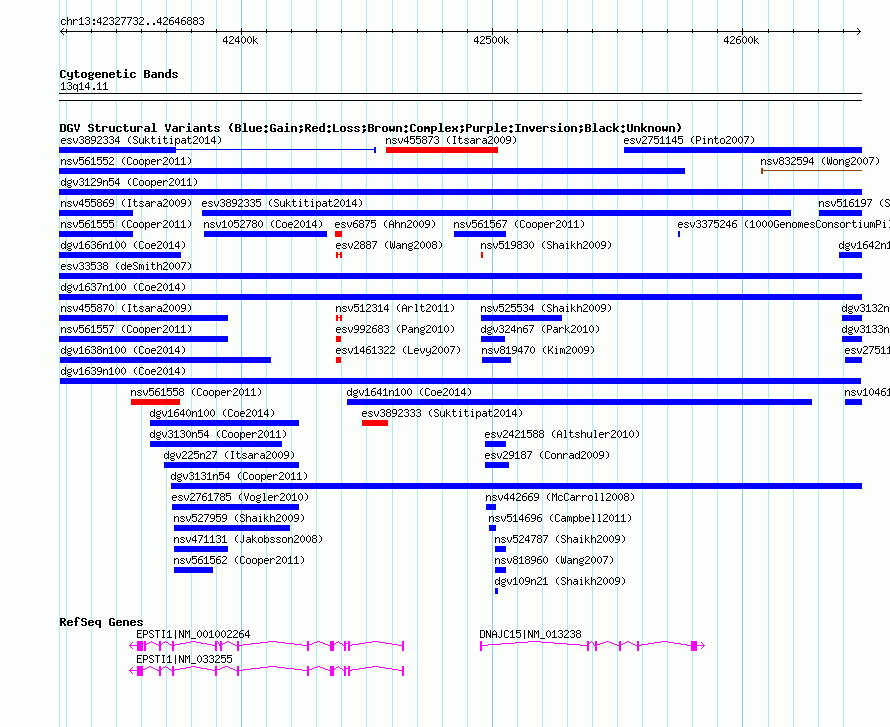Click nsv561558 (Cooper2011) label
Image resolution: width=890 pixels, height=727 pixels.
pyautogui.click(x=196, y=392)
